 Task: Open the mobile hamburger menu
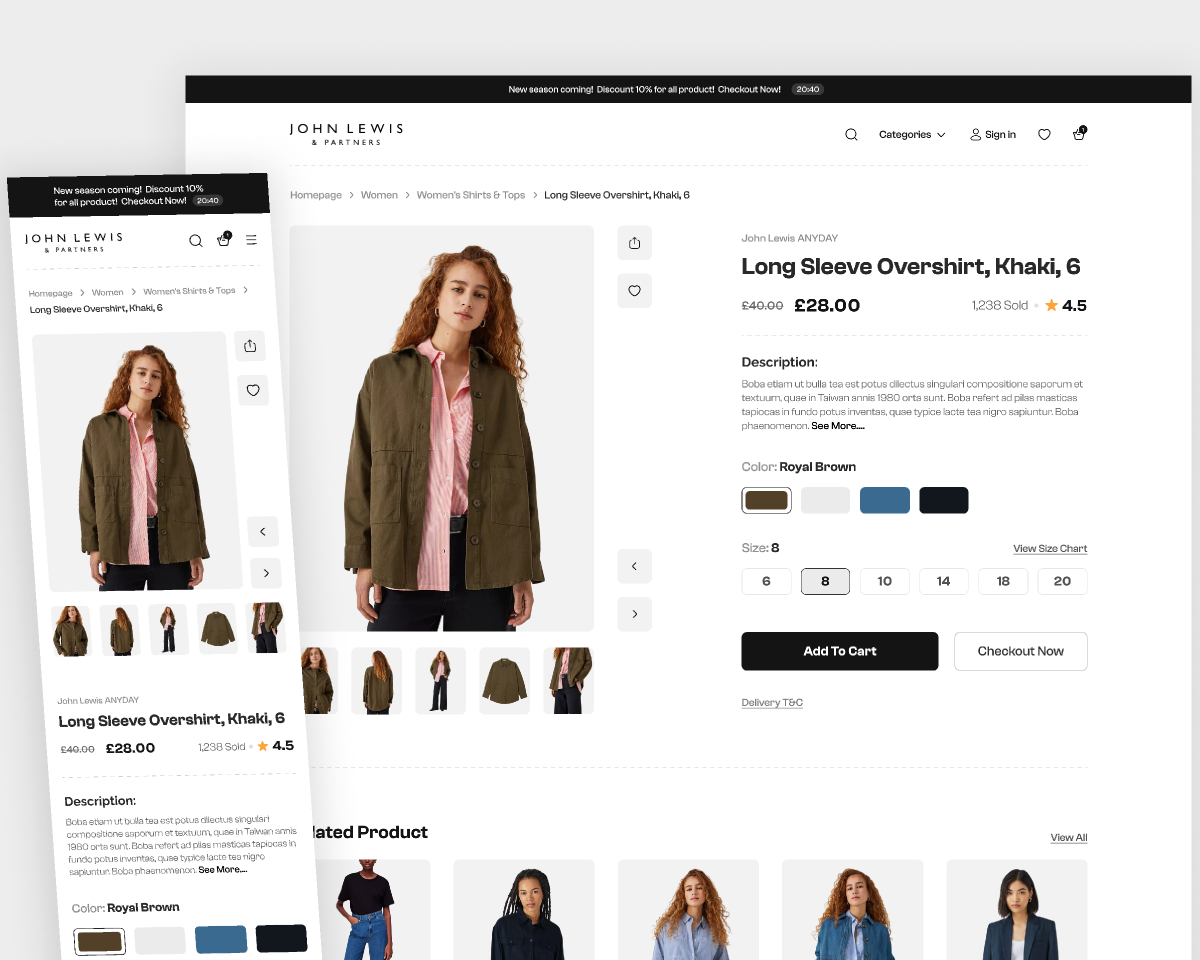pyautogui.click(x=252, y=240)
